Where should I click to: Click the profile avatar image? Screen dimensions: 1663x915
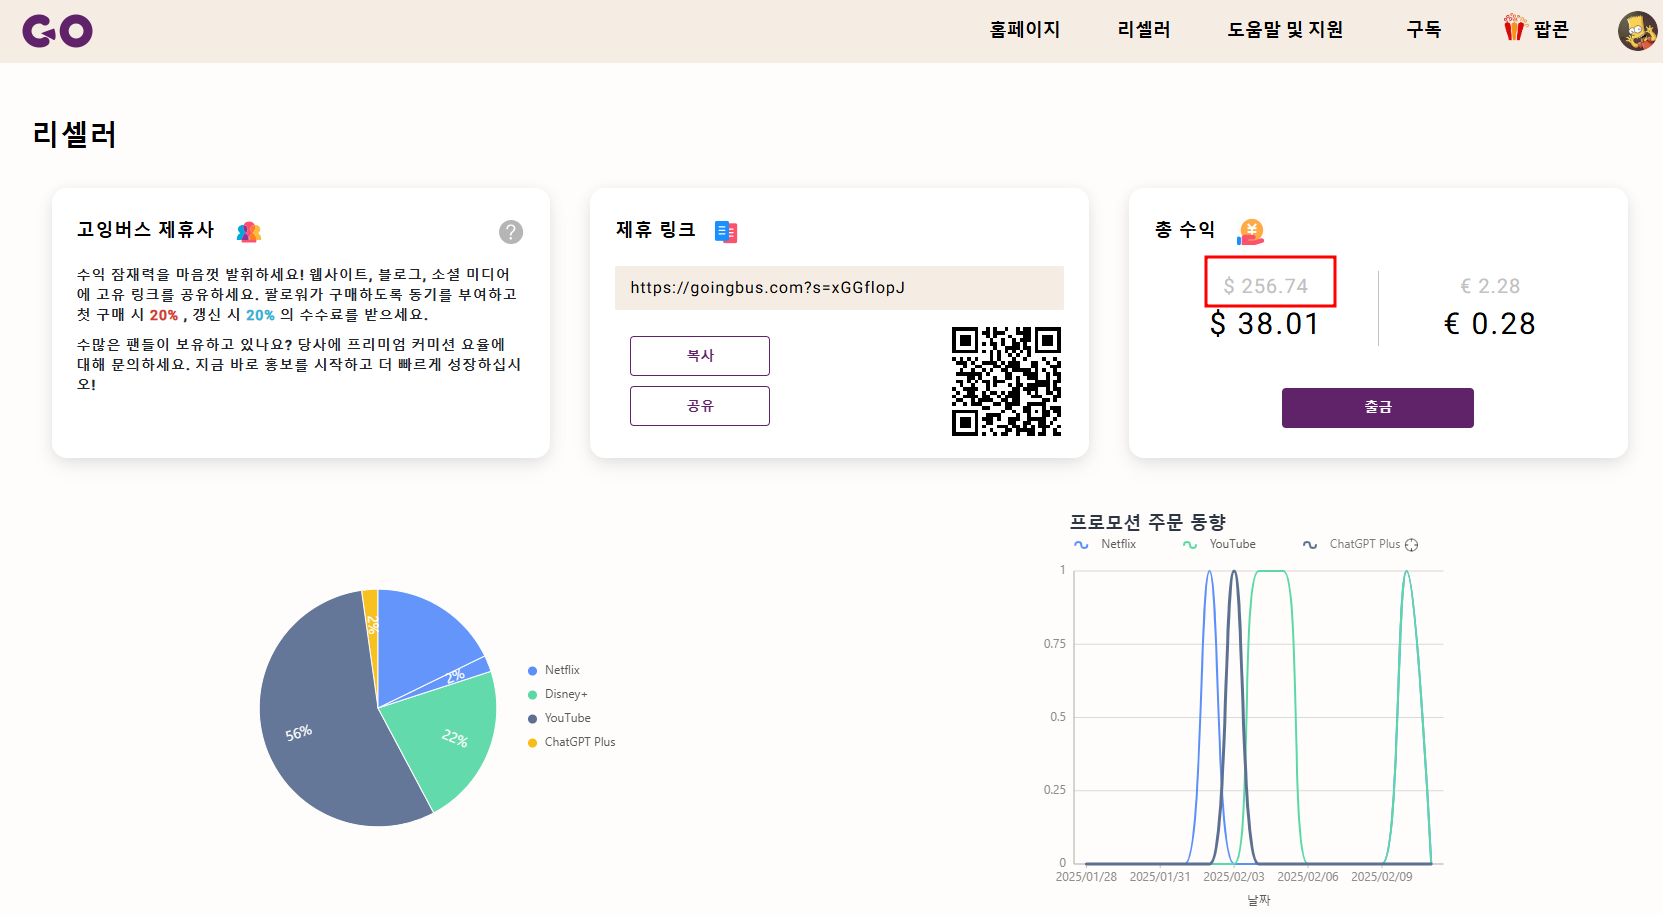[x=1637, y=30]
